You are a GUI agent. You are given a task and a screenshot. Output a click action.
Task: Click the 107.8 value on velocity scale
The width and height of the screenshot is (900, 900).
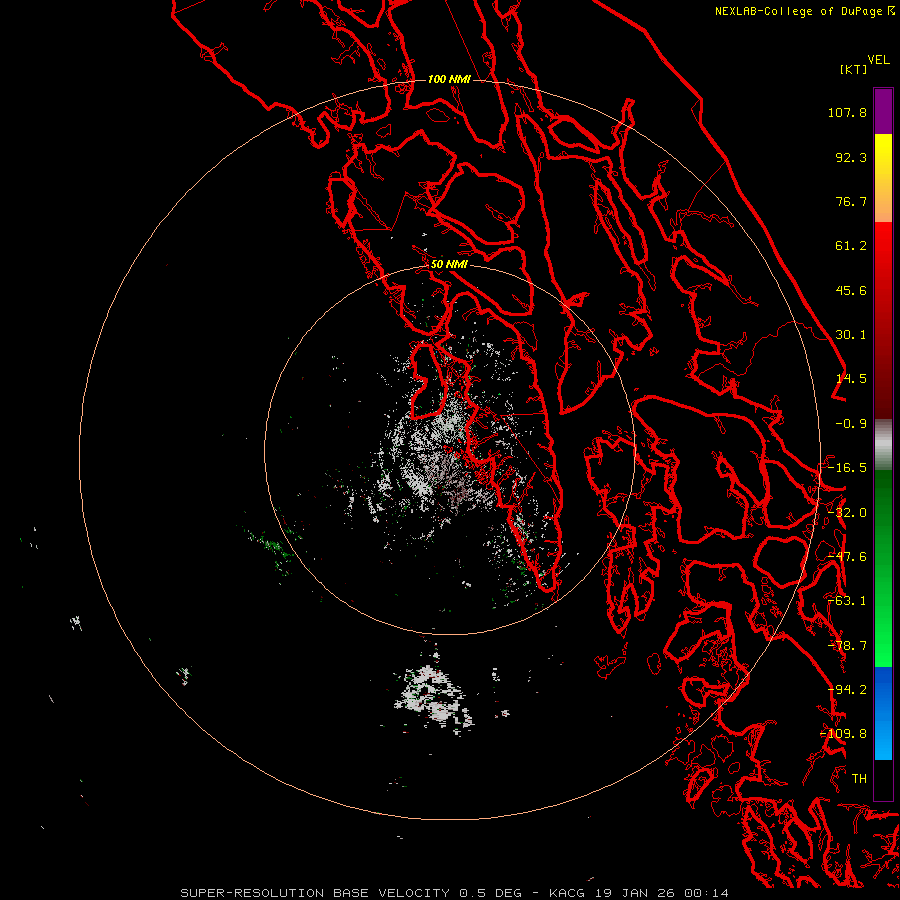click(x=847, y=112)
